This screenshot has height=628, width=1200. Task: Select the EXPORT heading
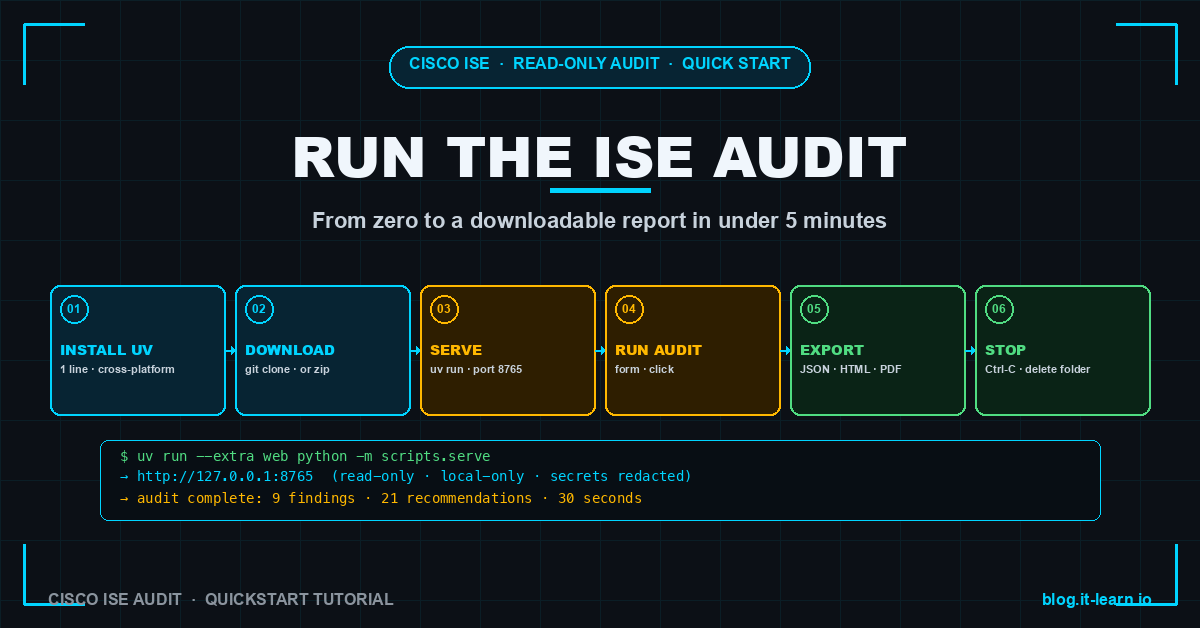[x=831, y=350]
